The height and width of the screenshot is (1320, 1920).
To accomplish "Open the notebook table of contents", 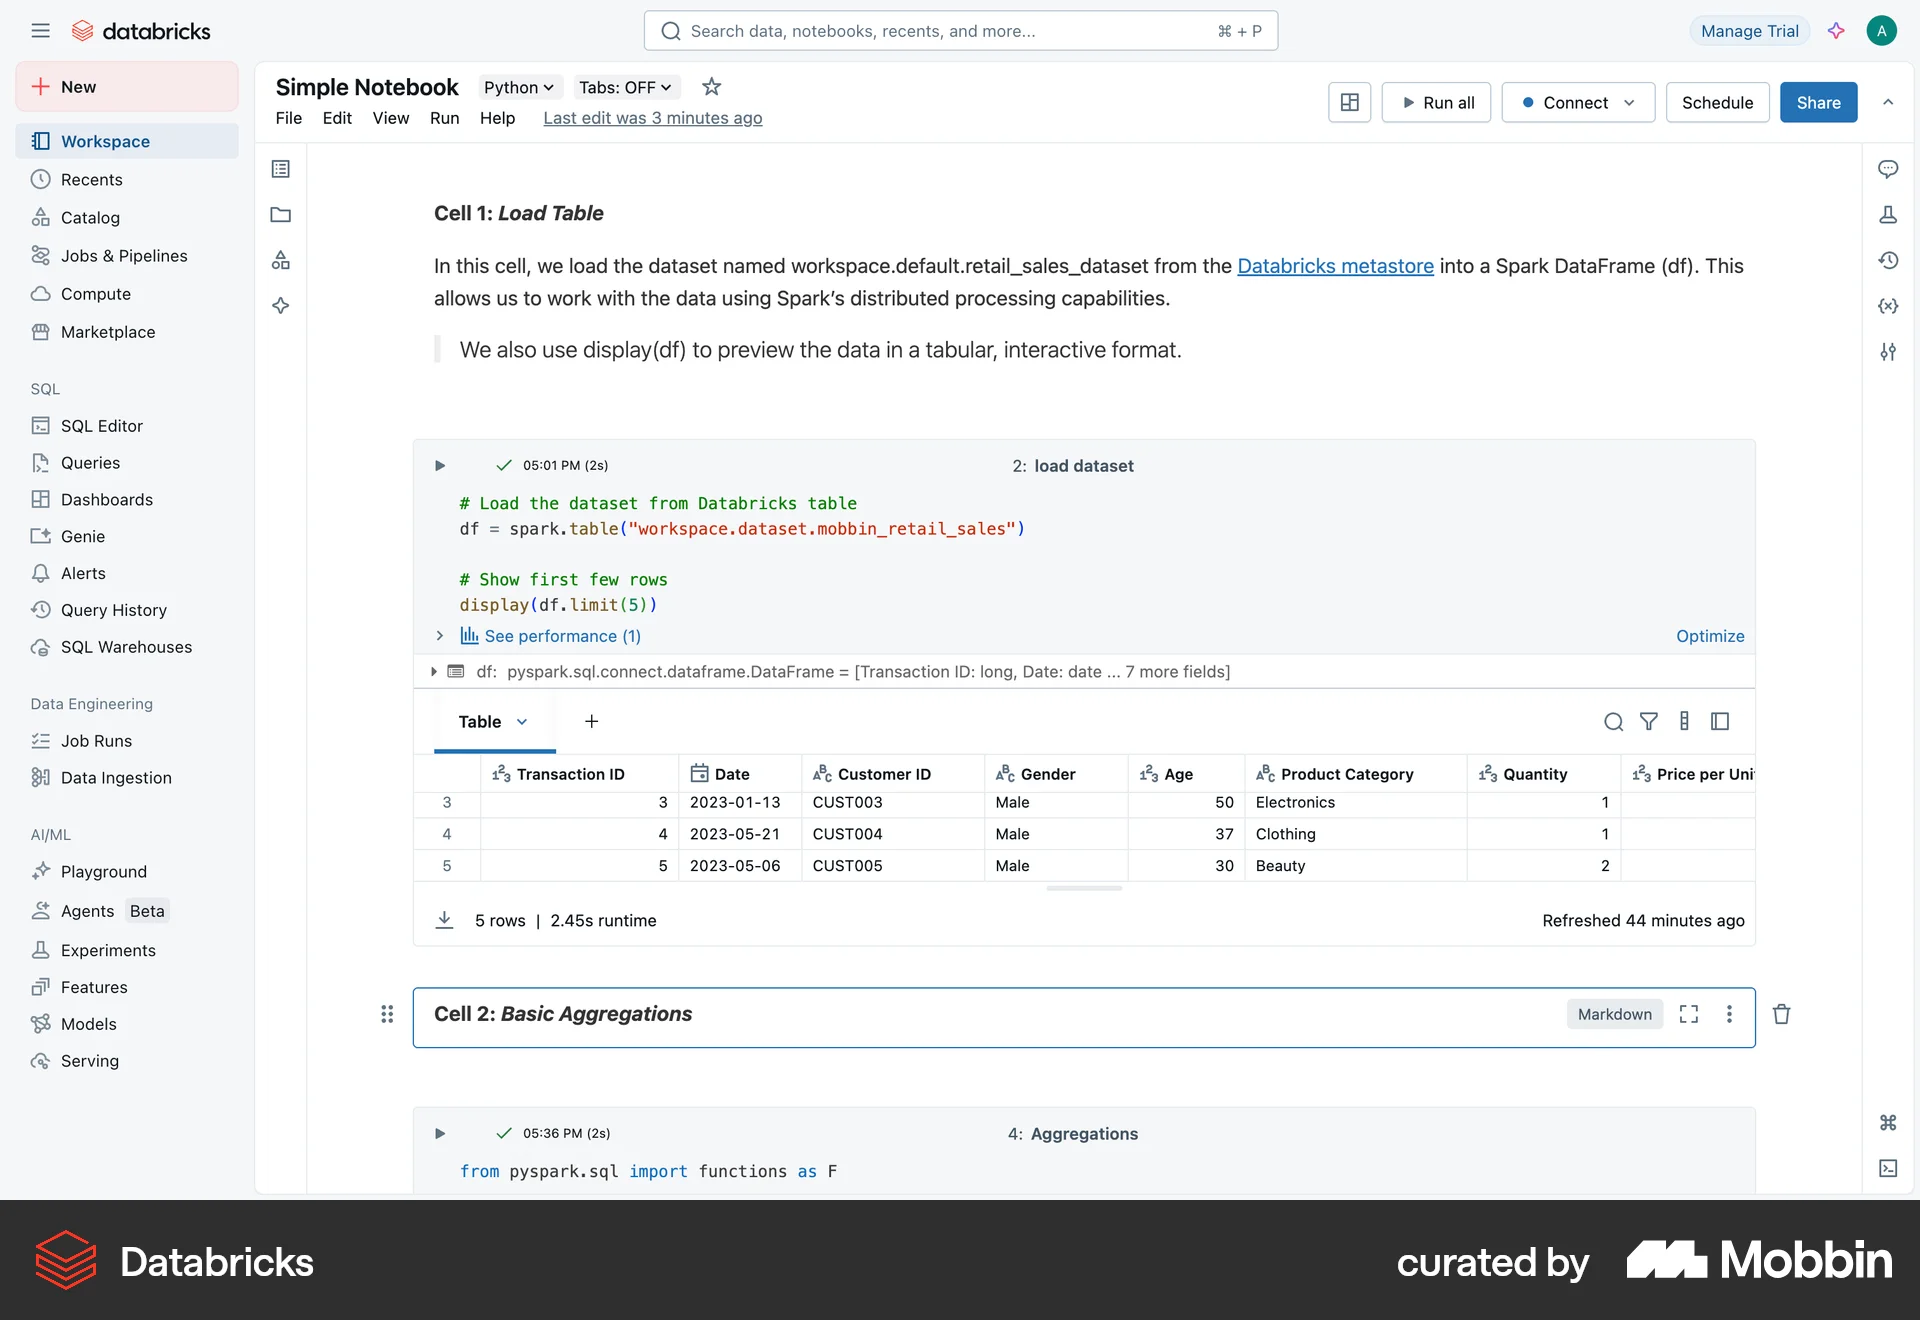I will click(280, 168).
